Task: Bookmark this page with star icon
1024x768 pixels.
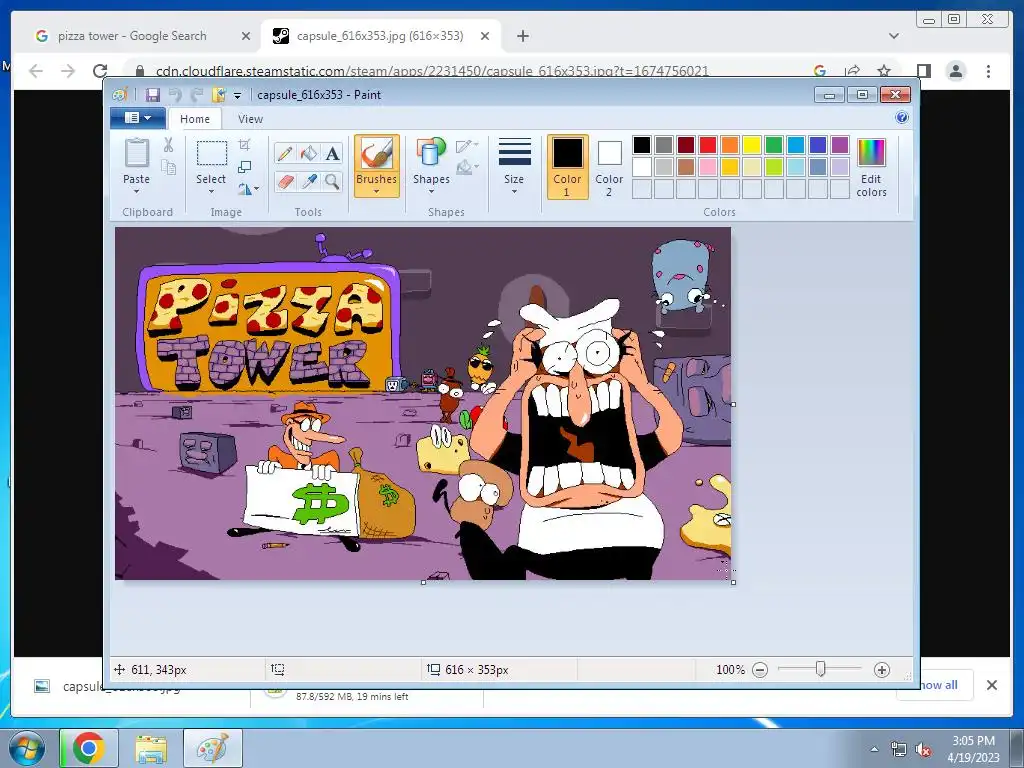Action: [x=884, y=71]
